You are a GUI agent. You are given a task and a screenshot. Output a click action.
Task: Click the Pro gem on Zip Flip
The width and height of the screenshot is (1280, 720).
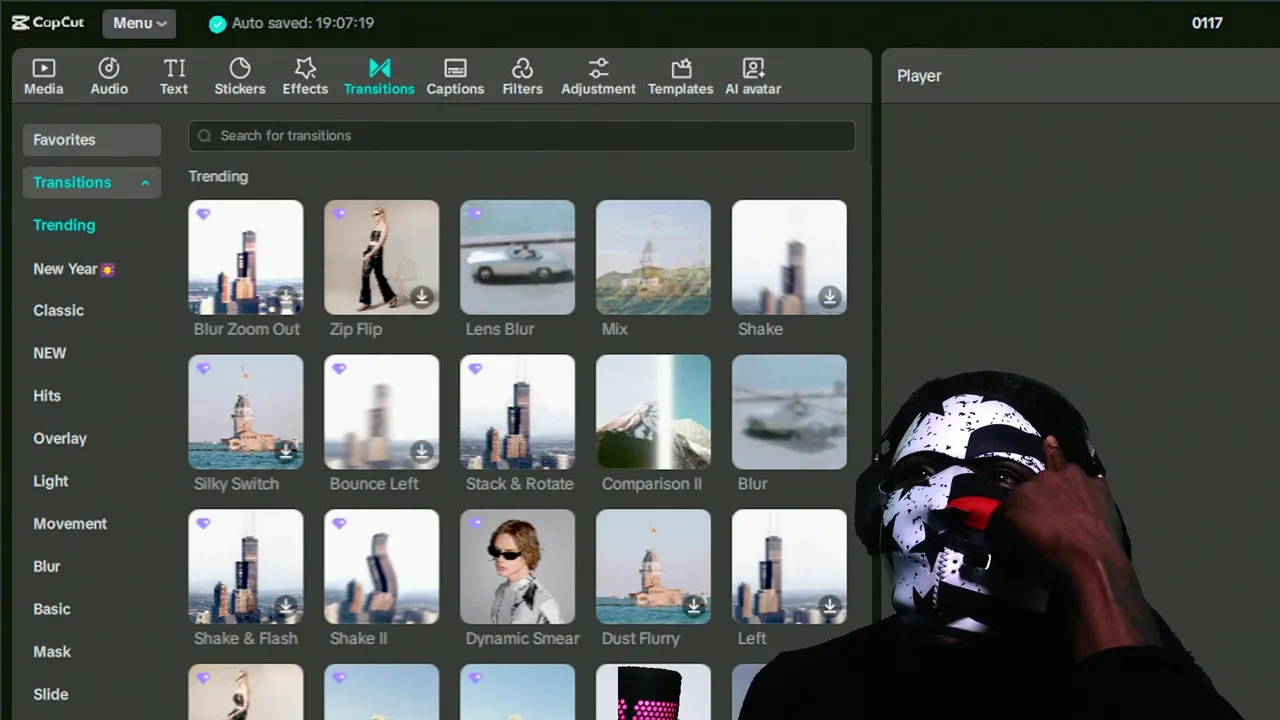(x=339, y=214)
